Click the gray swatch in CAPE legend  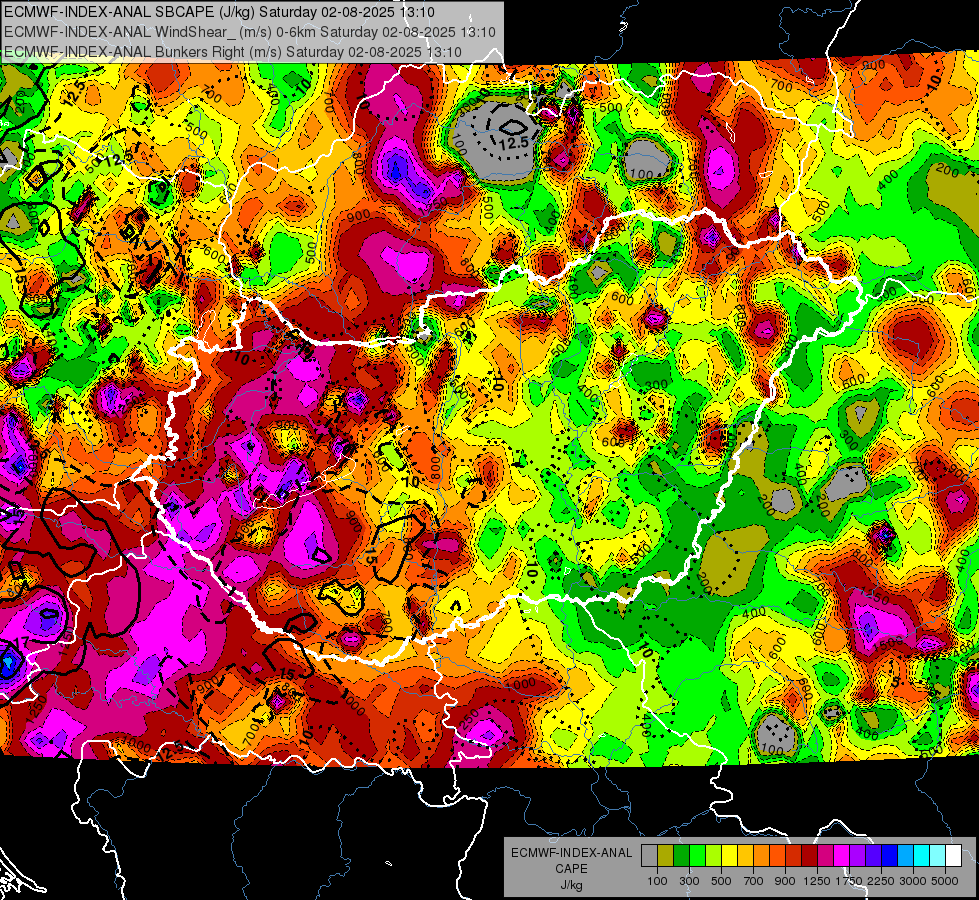[649, 856]
